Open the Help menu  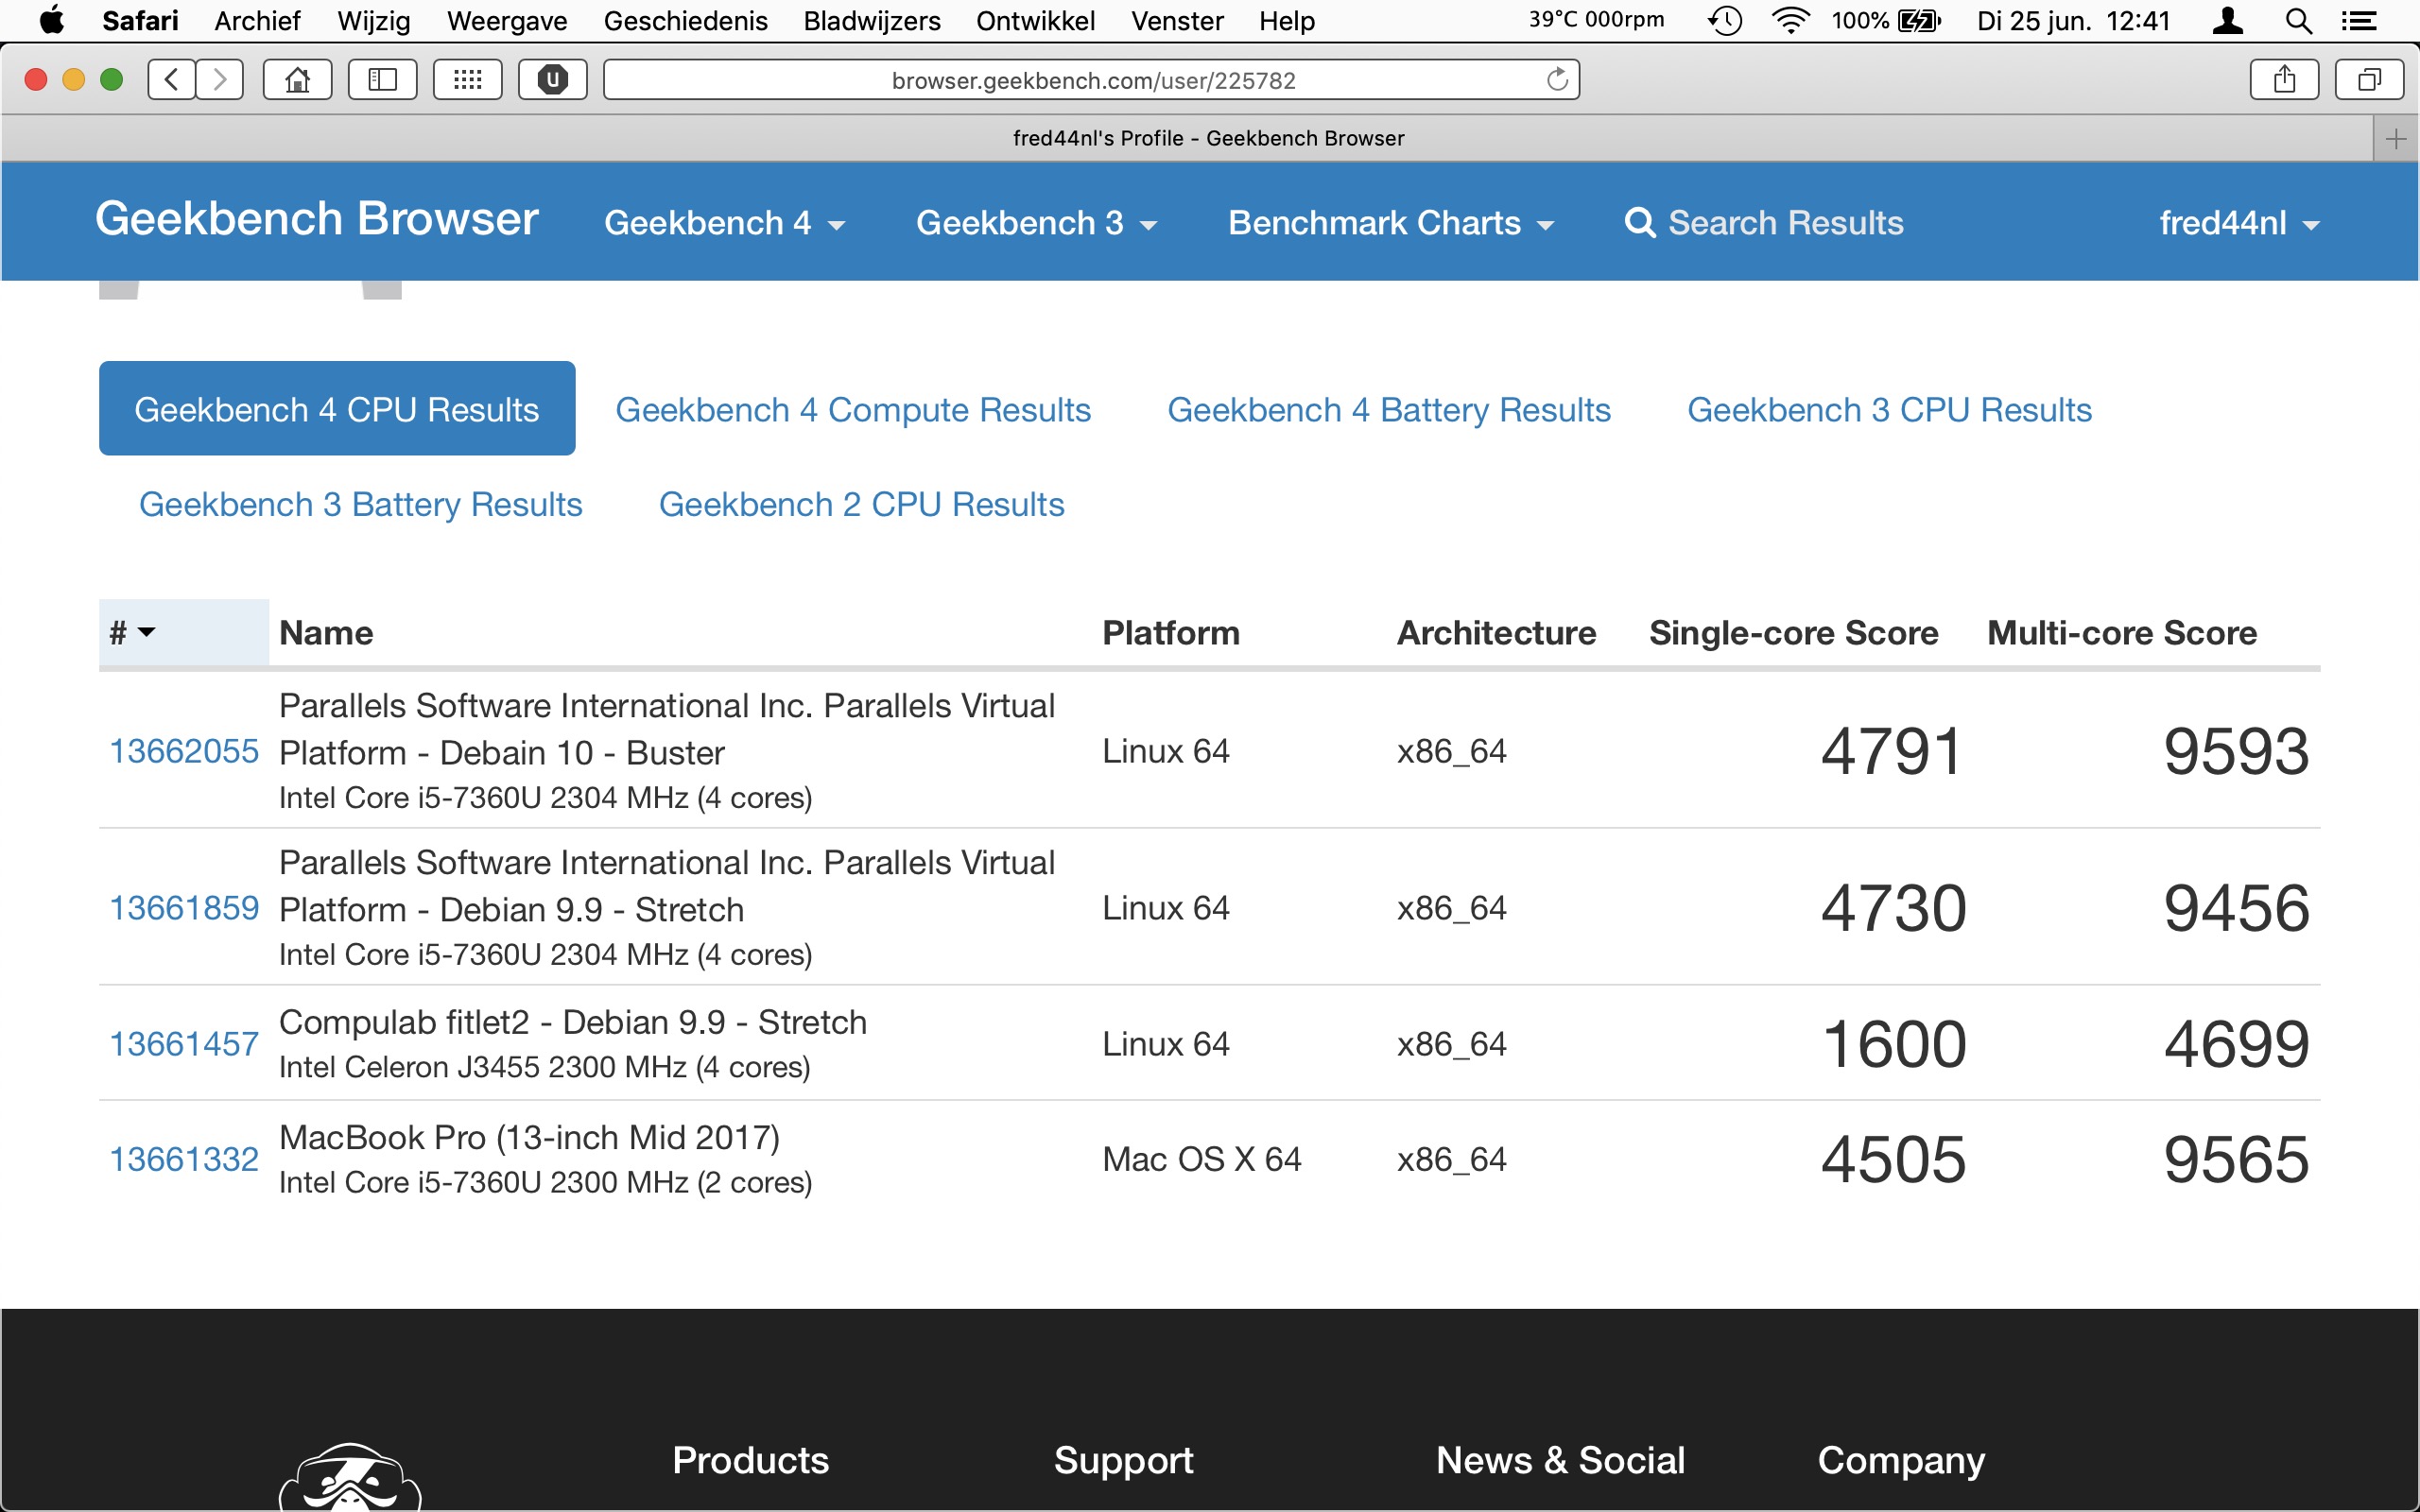point(1287,20)
